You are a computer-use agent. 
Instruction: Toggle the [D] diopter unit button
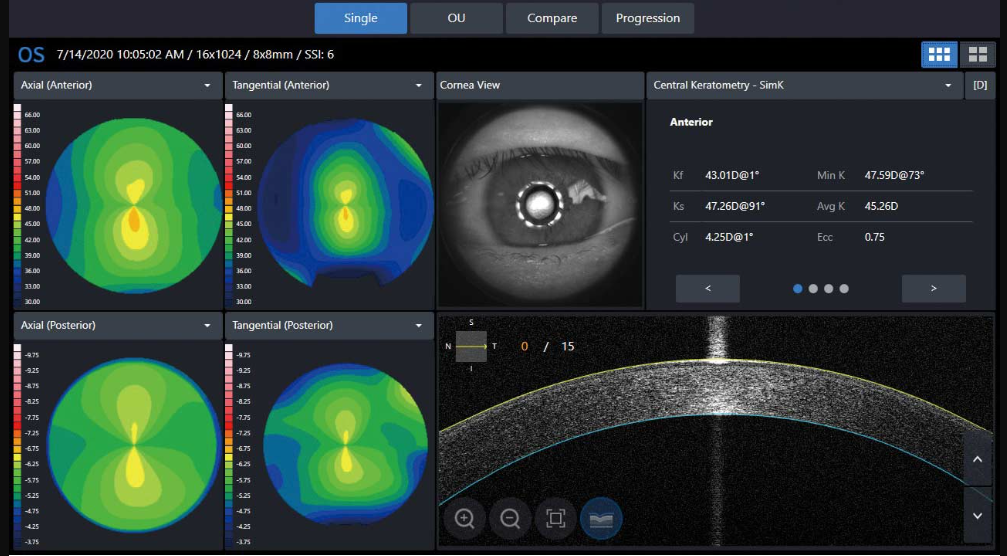click(980, 85)
